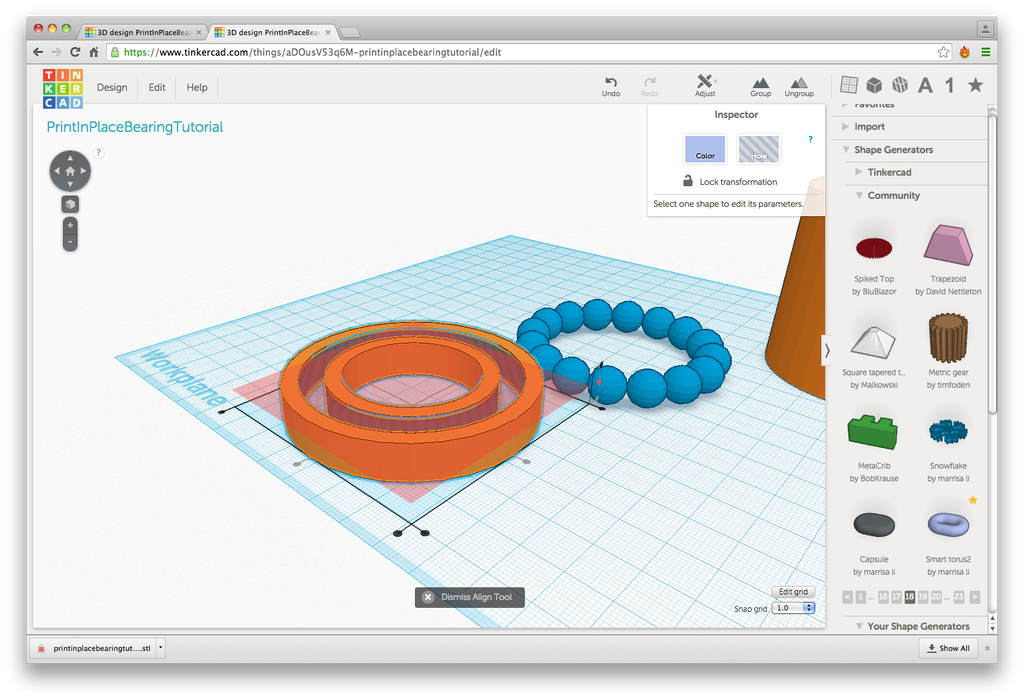Go to previous page of community shapes
1024x700 pixels.
pos(847,597)
